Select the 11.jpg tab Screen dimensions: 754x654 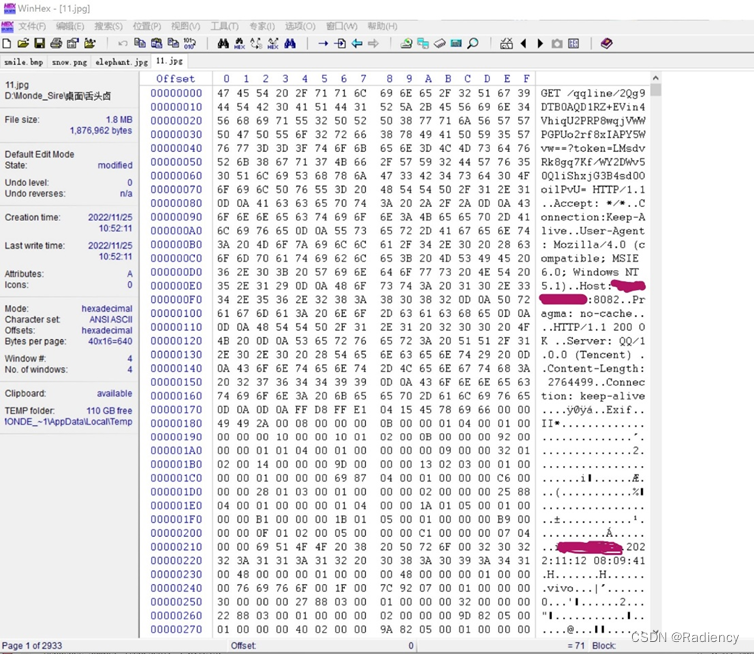(x=169, y=61)
